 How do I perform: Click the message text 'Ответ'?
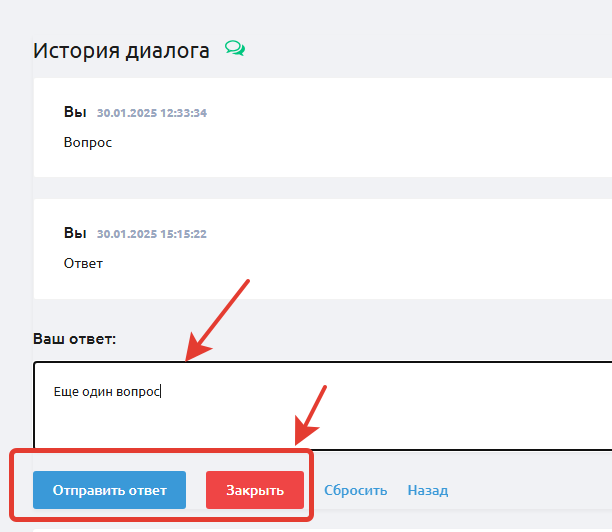click(x=83, y=263)
